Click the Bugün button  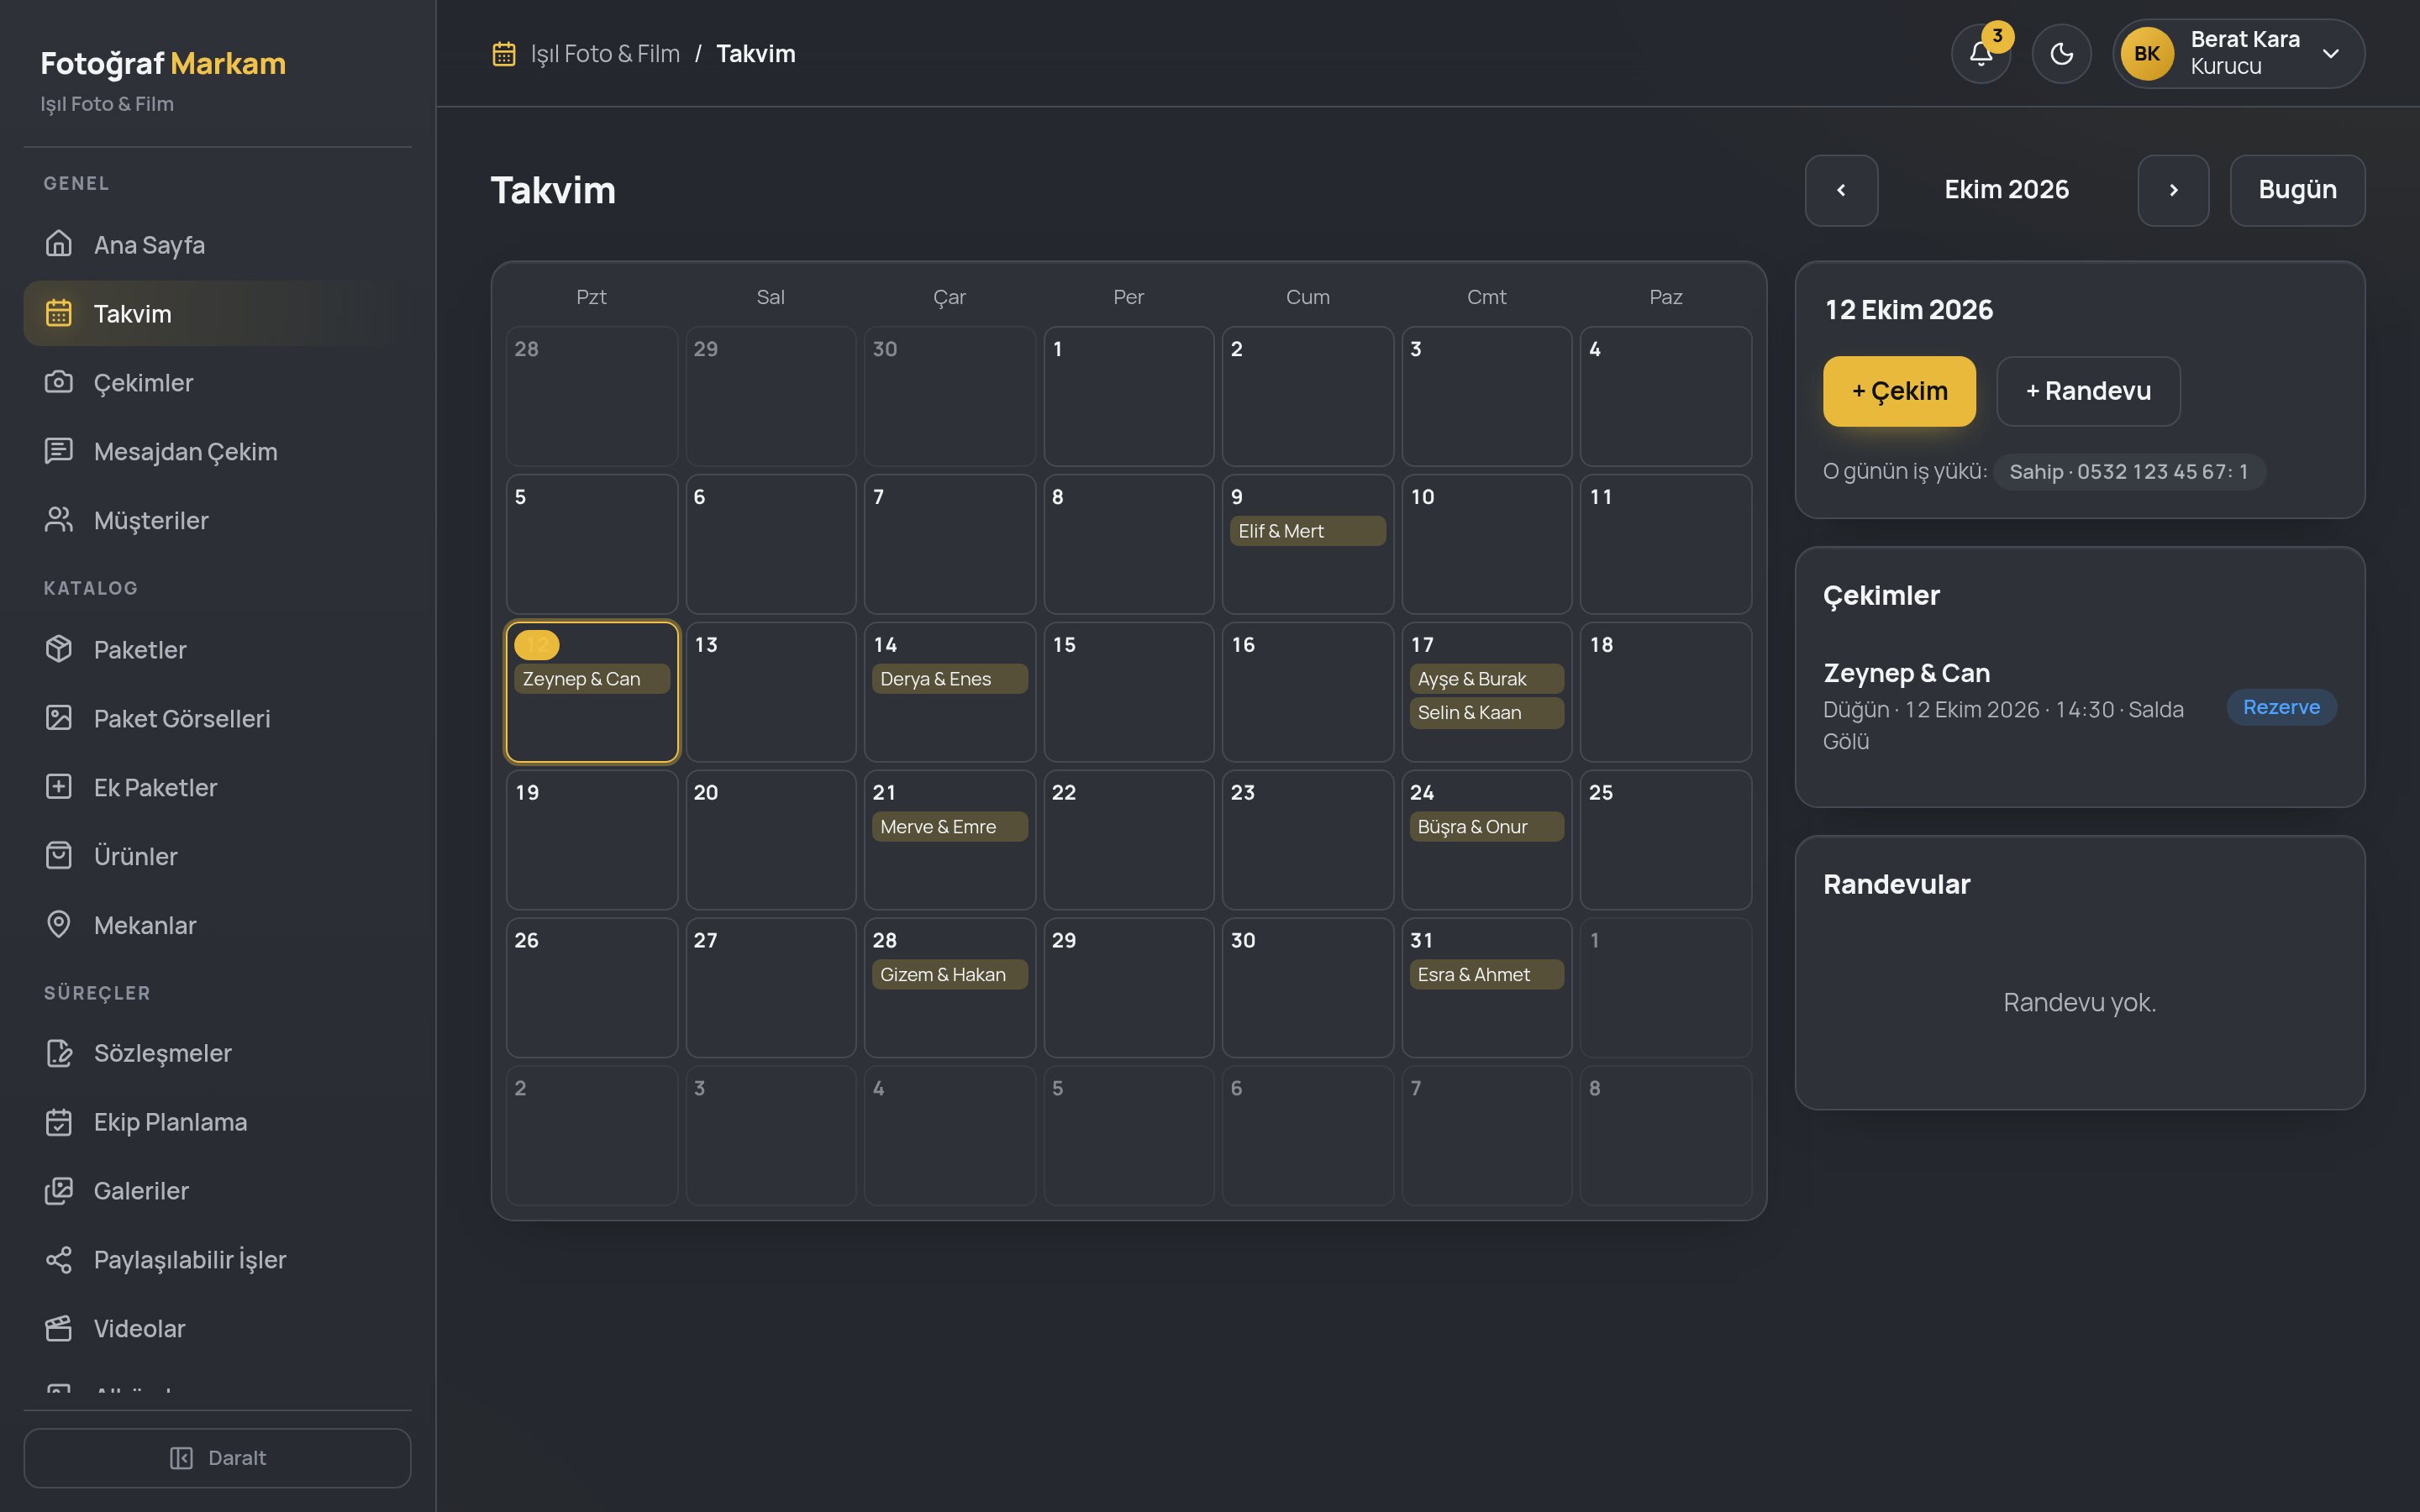click(2297, 190)
